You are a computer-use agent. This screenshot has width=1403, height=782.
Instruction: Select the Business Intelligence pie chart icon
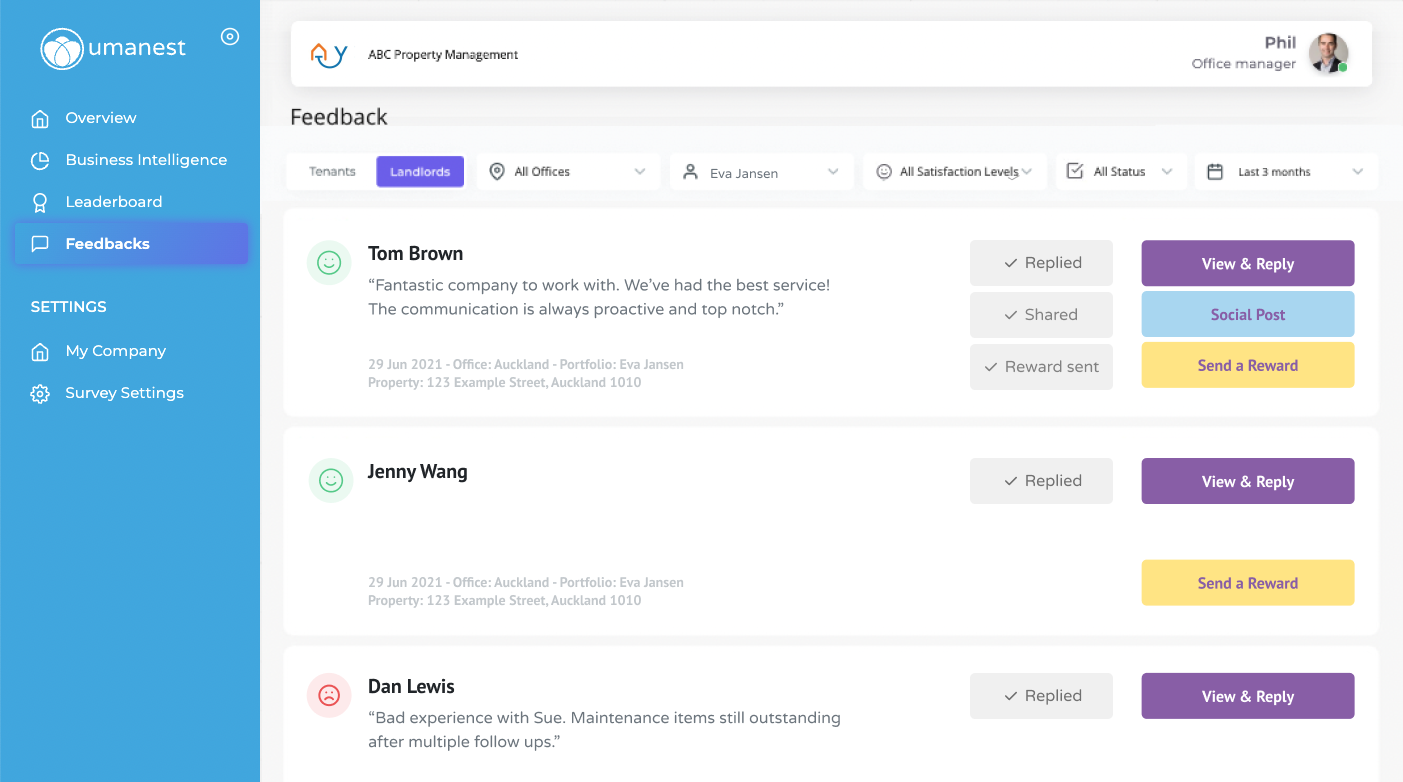pyautogui.click(x=40, y=159)
